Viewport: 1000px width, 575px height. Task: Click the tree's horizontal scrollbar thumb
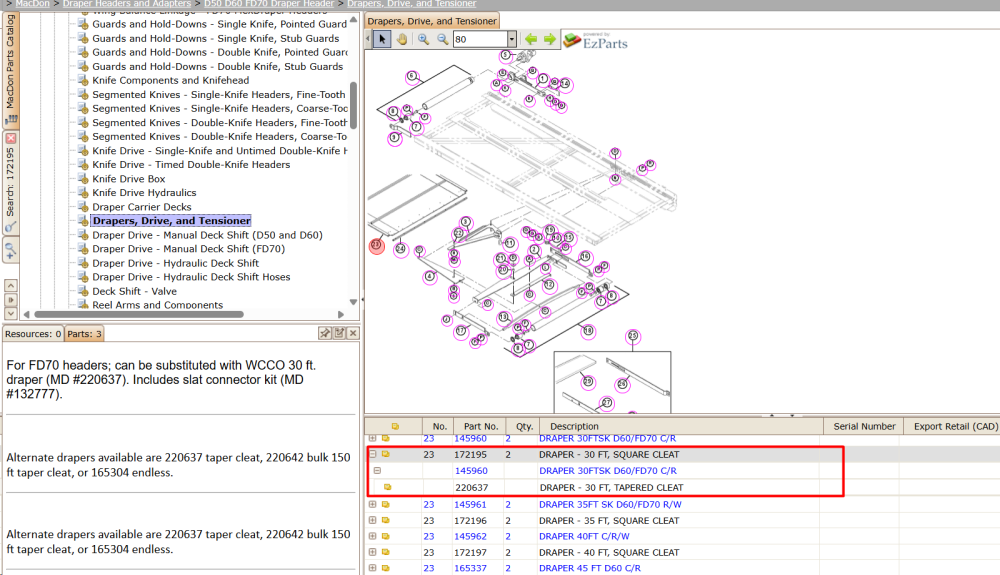(138, 314)
